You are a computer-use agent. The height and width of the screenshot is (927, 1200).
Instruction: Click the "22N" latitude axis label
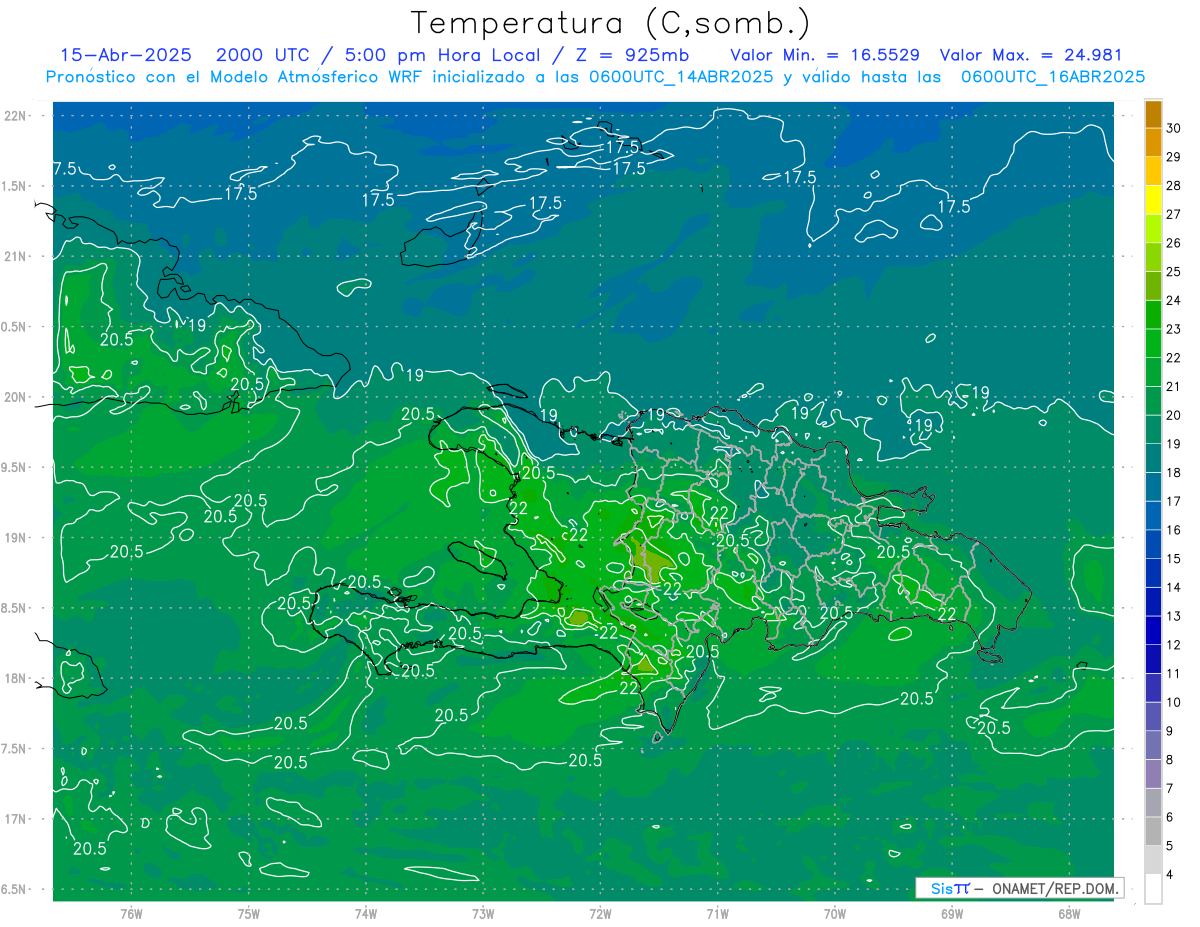pyautogui.click(x=16, y=116)
